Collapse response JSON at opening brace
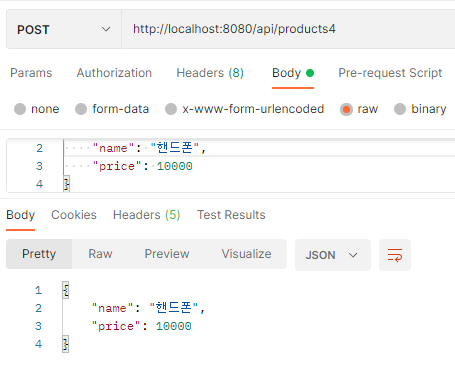455x365 pixels. click(66, 290)
